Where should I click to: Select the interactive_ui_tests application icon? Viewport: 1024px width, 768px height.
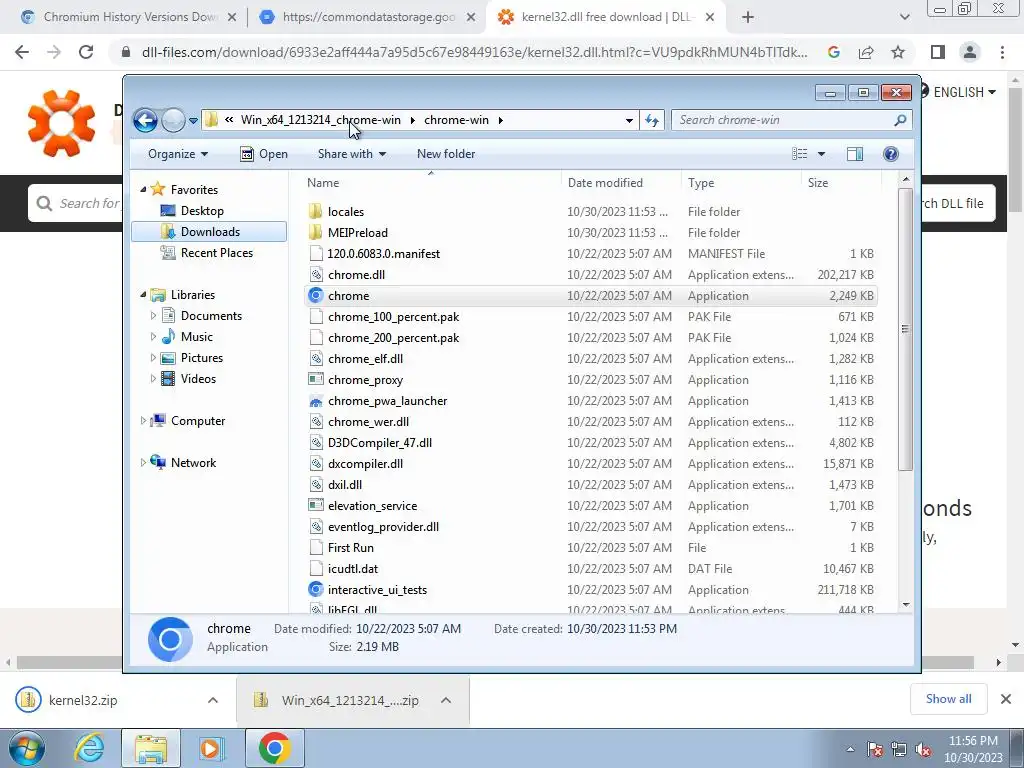(316, 590)
